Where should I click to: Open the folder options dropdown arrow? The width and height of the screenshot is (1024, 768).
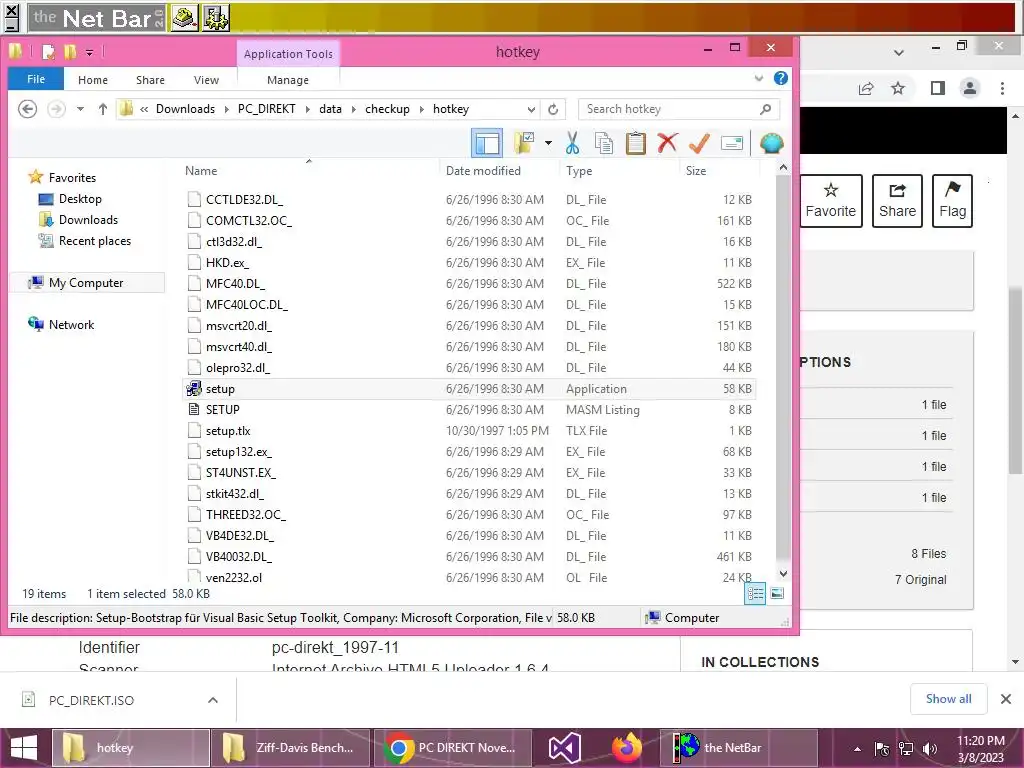(548, 143)
